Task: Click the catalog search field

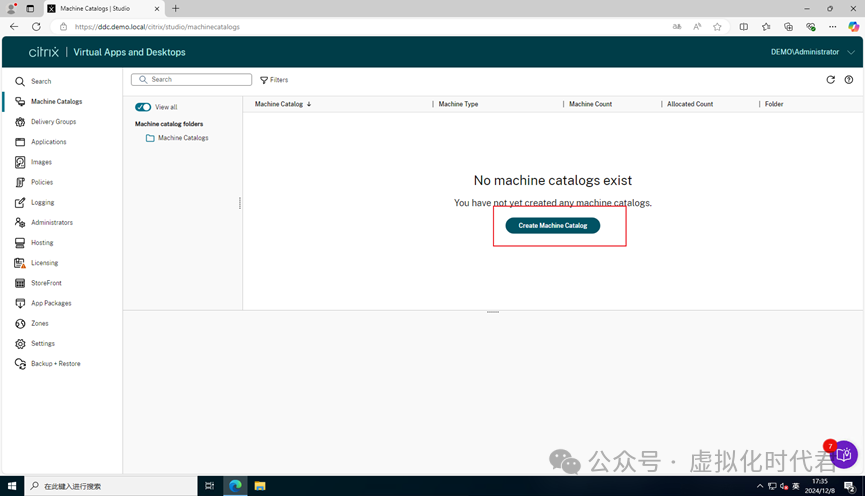Action: [191, 79]
